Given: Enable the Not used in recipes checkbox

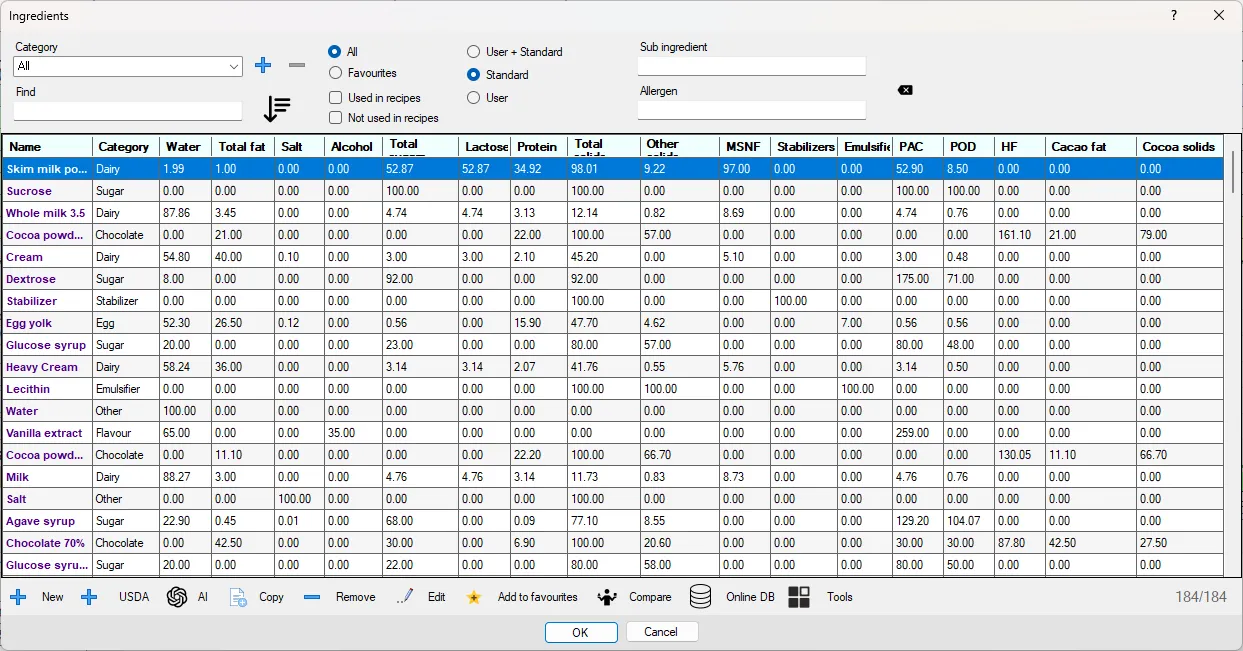Looking at the screenshot, I should pos(336,118).
